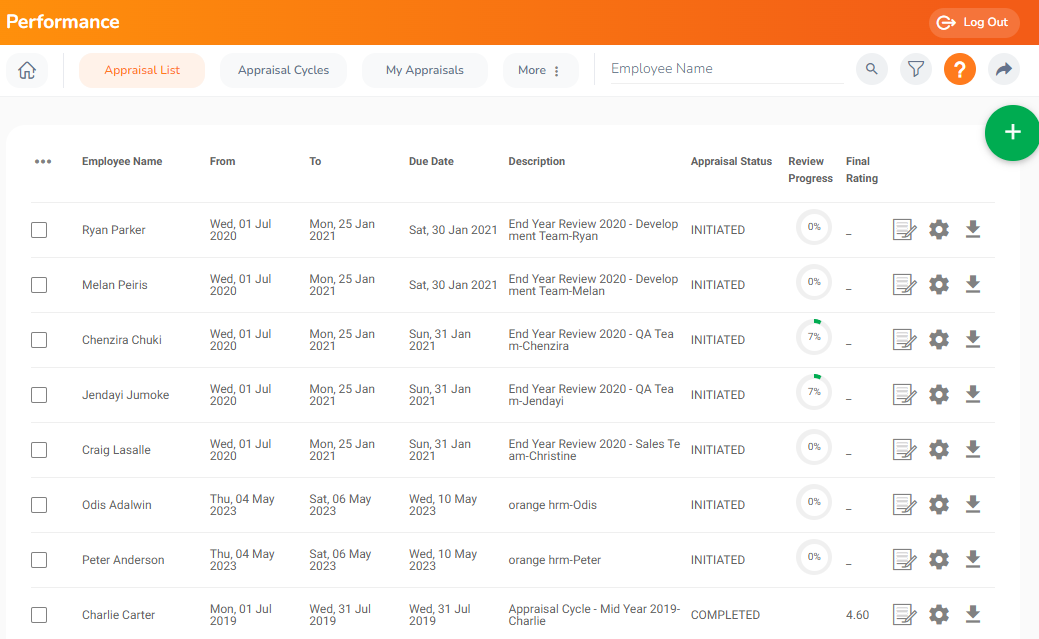Click the COMPLETED status for Charlie Carter

tap(726, 615)
